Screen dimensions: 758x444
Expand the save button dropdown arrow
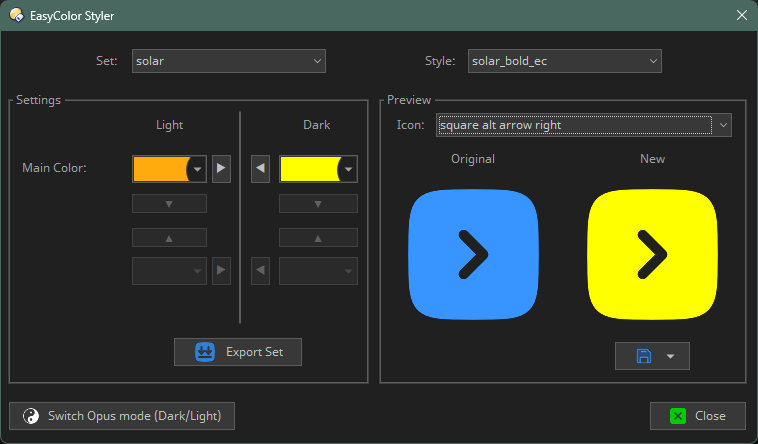click(670, 356)
